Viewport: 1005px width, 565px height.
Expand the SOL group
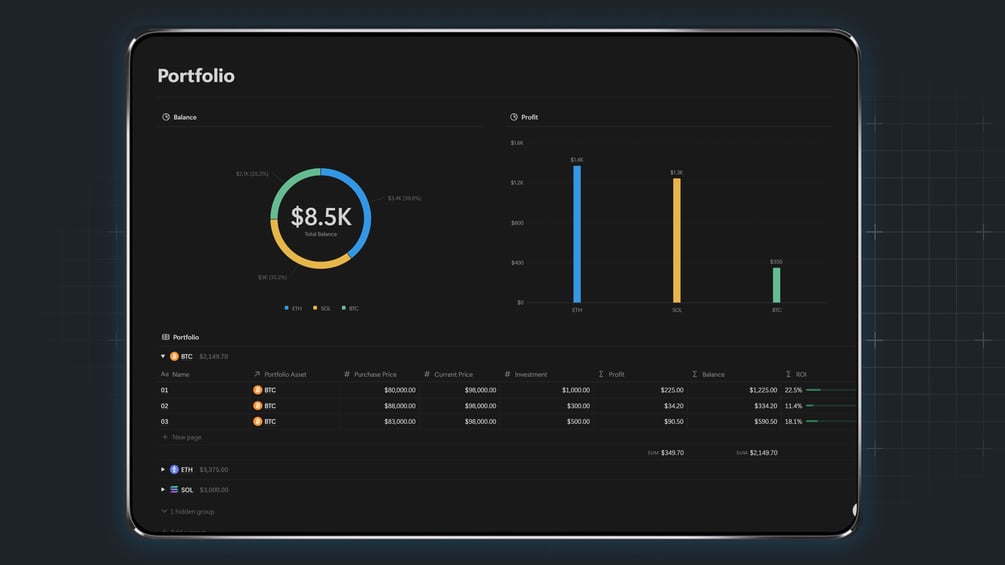tap(163, 489)
